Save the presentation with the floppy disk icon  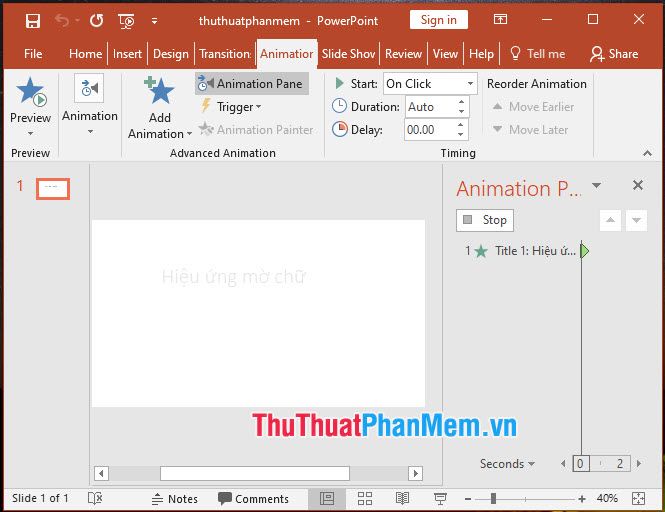pos(32,20)
